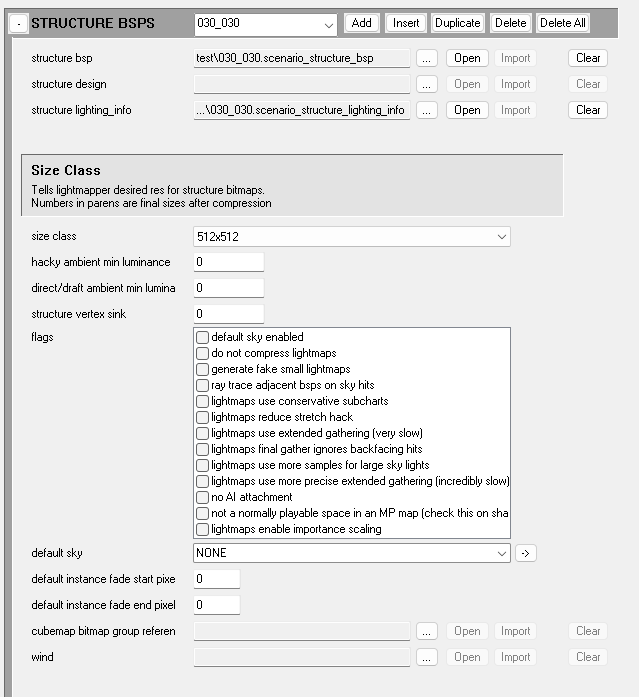Check do not compress lightmaps
The width and height of the screenshot is (639, 697).
(x=203, y=353)
